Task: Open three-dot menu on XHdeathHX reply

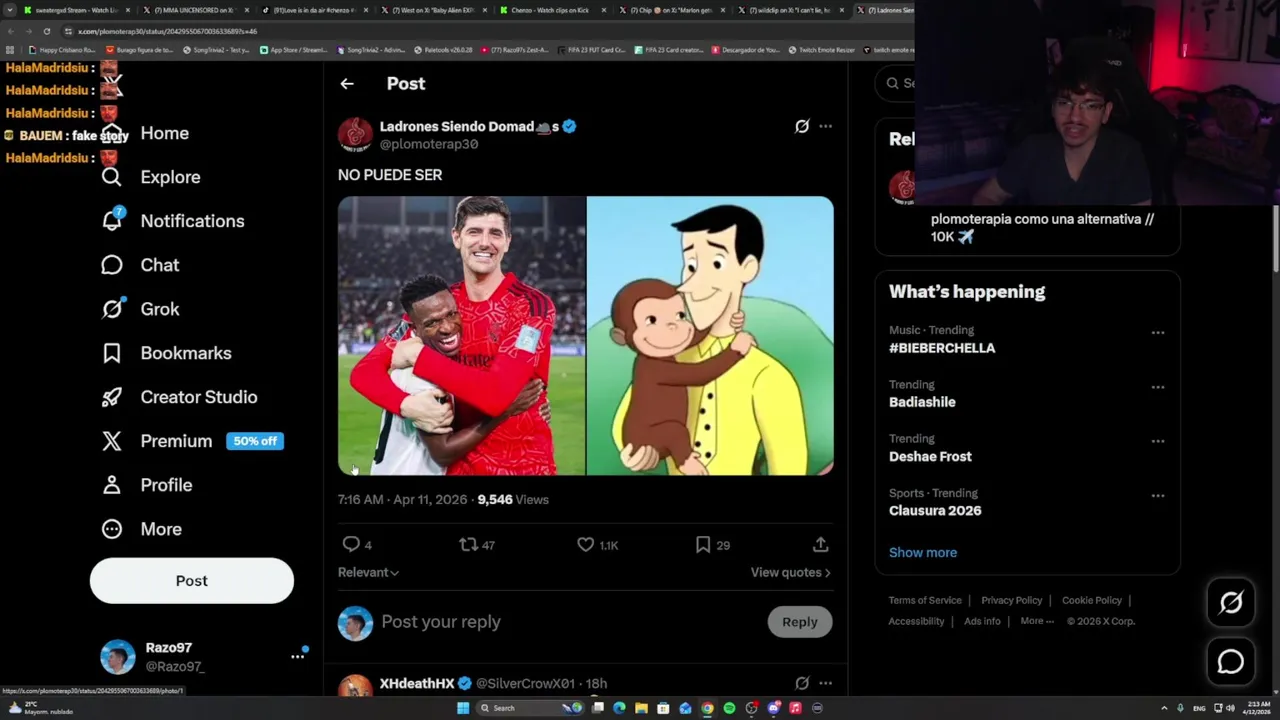Action: pyautogui.click(x=825, y=683)
